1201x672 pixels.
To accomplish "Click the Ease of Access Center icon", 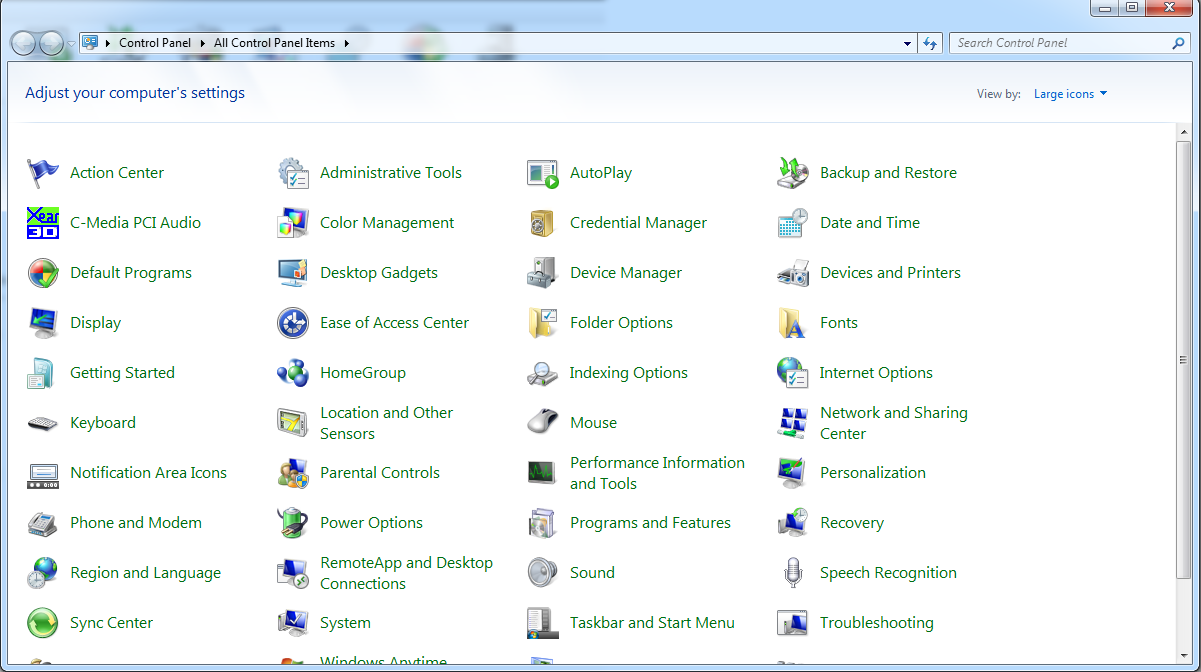I will pos(292,323).
